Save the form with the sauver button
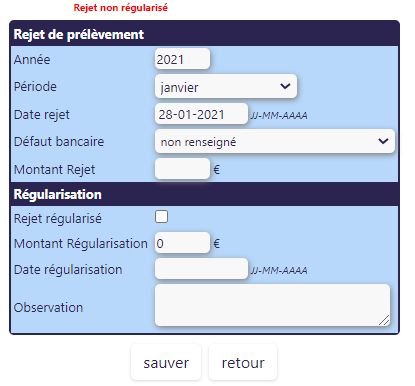This screenshot has width=415, height=386. click(x=166, y=362)
